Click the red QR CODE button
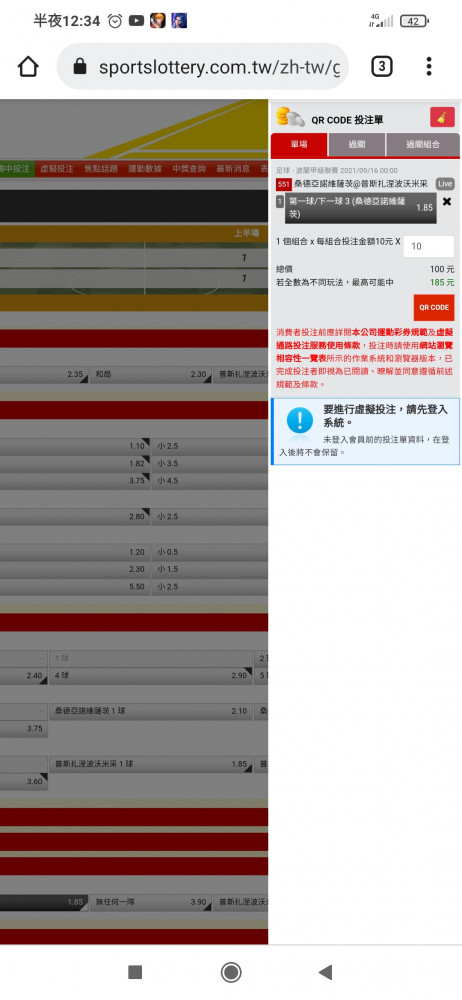Image resolution: width=462 pixels, height=1000 pixels. [x=433, y=307]
